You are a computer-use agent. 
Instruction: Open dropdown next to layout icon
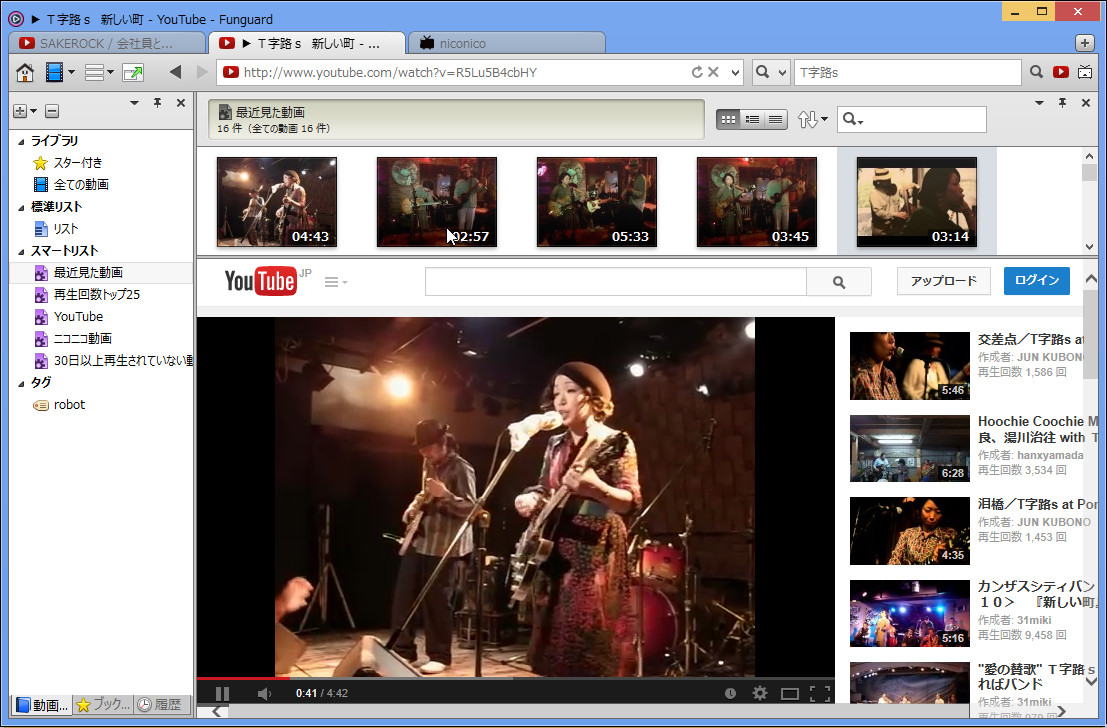click(110, 73)
